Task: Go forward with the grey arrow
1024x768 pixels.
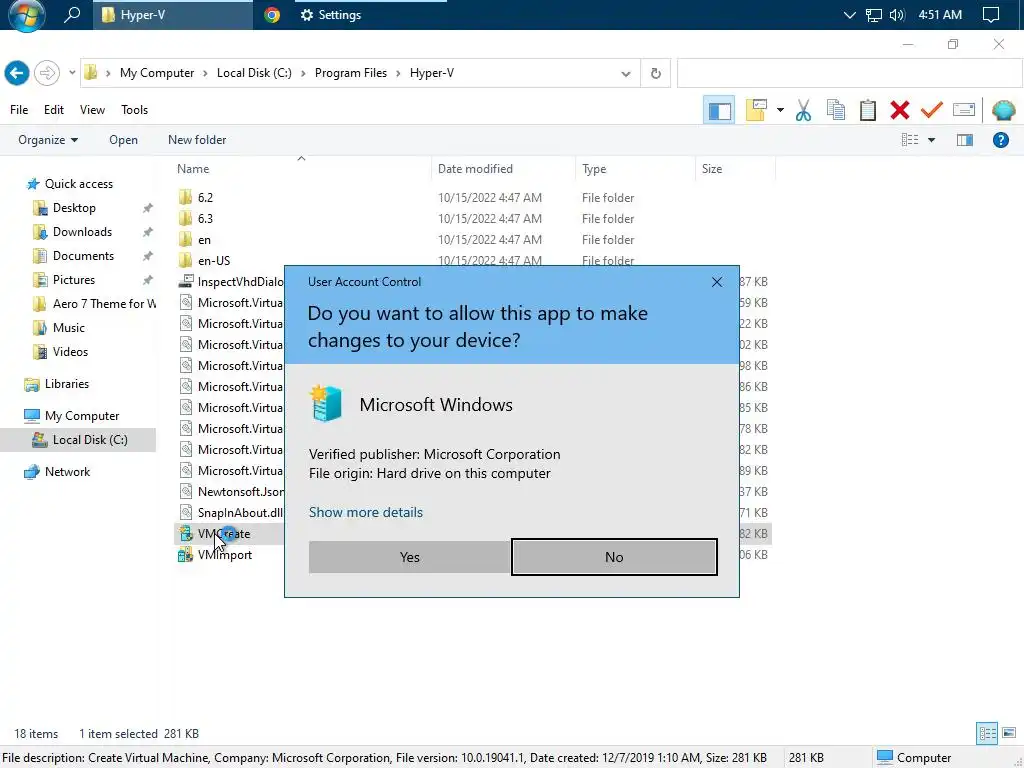Action: 46,73
